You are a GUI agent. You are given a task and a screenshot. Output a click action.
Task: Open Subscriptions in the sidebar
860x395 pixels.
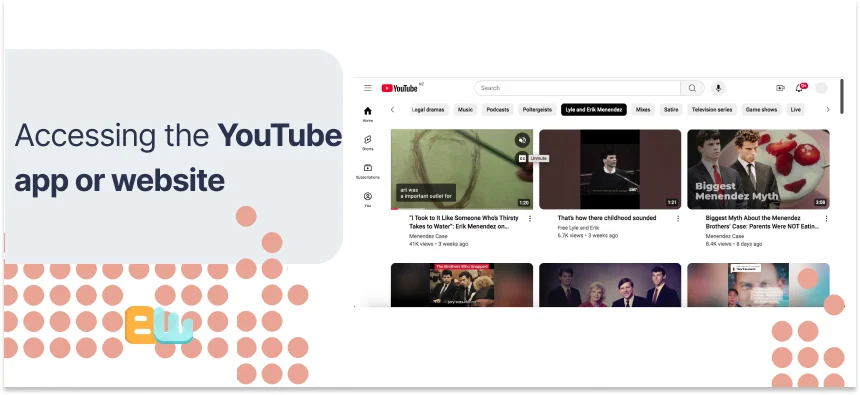367,171
